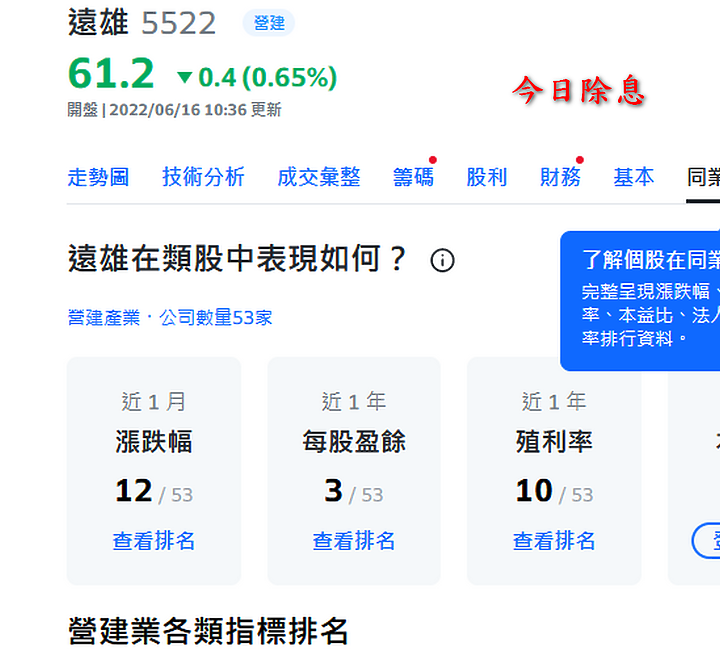Click the stock code 5522
The image size is (720, 652).
click(x=178, y=23)
